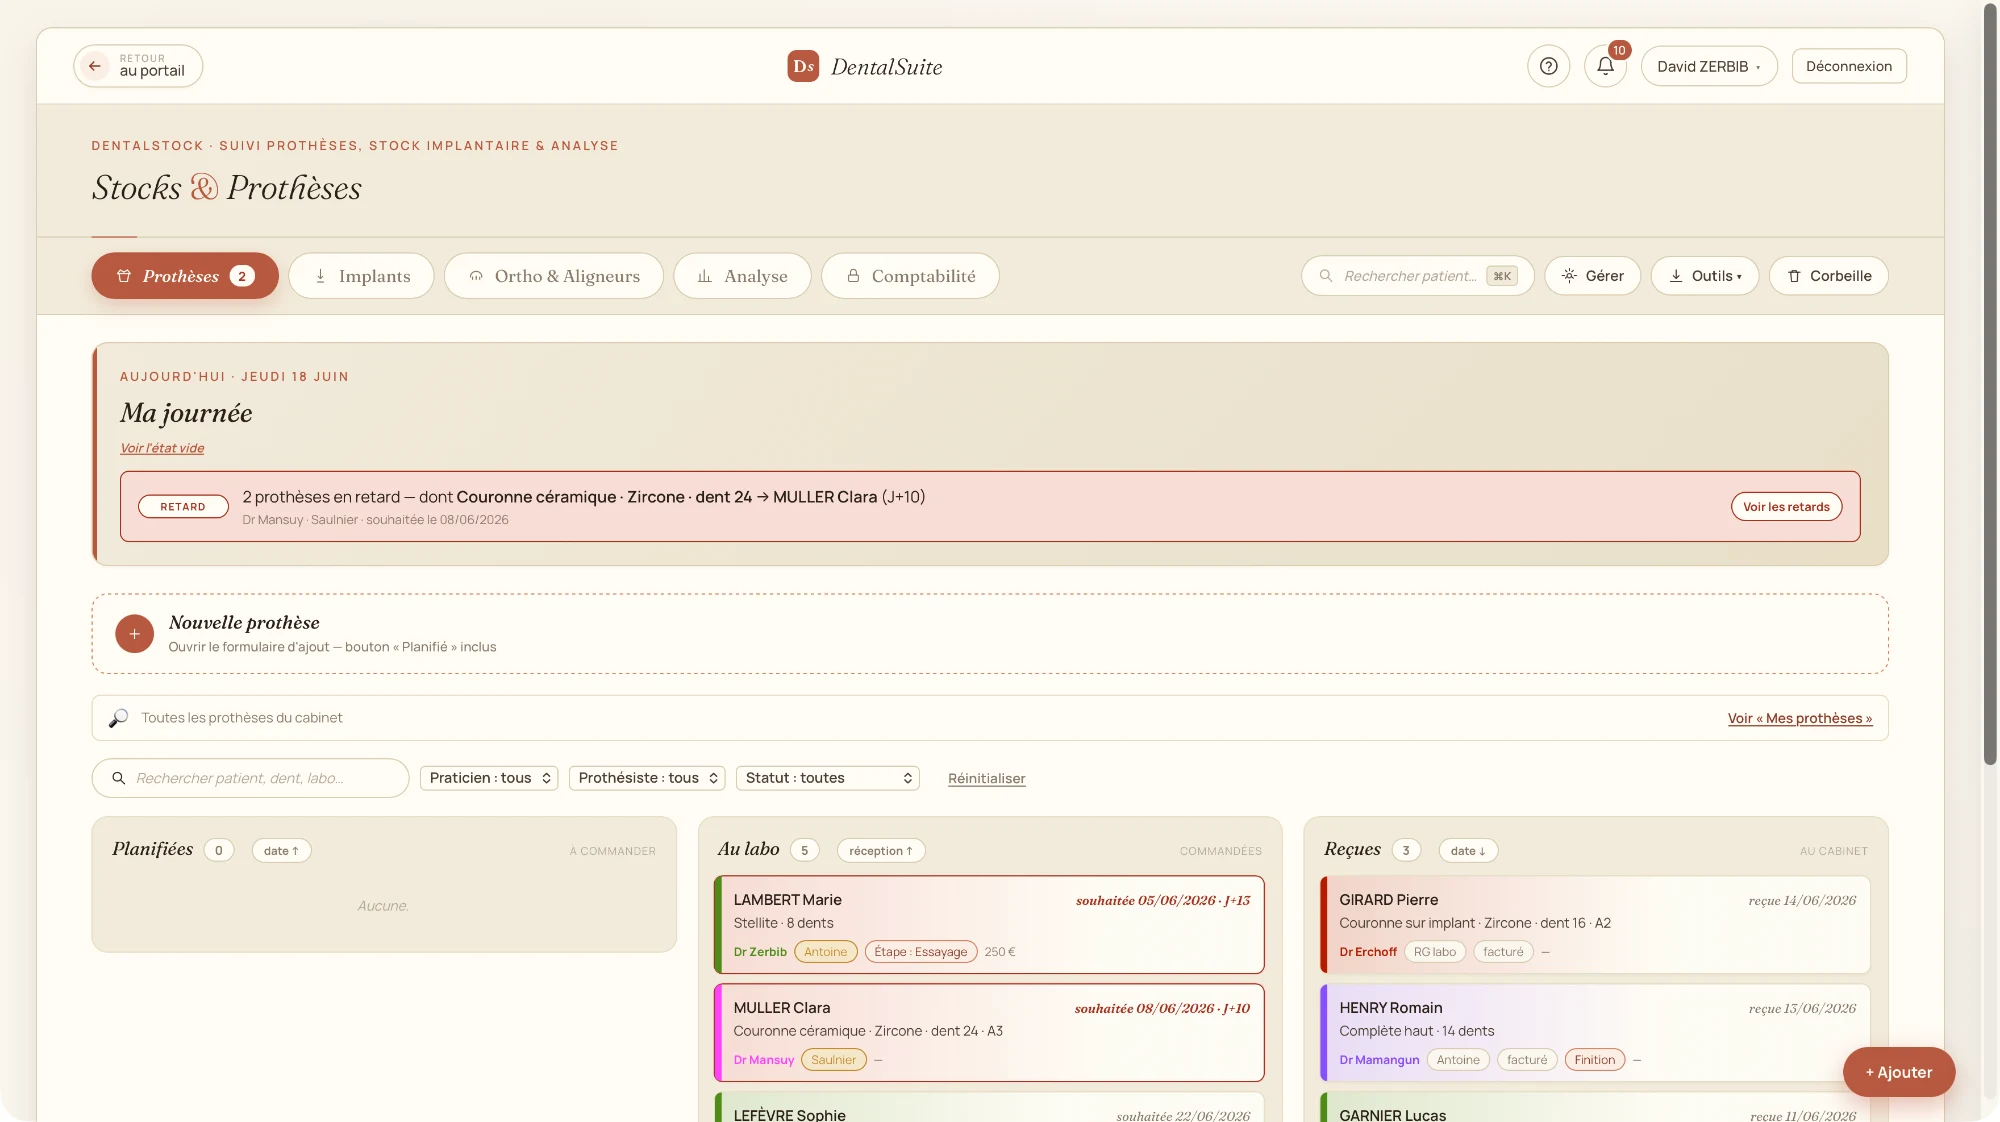Open the help question mark icon
This screenshot has height=1122, width=2000.
[1548, 66]
